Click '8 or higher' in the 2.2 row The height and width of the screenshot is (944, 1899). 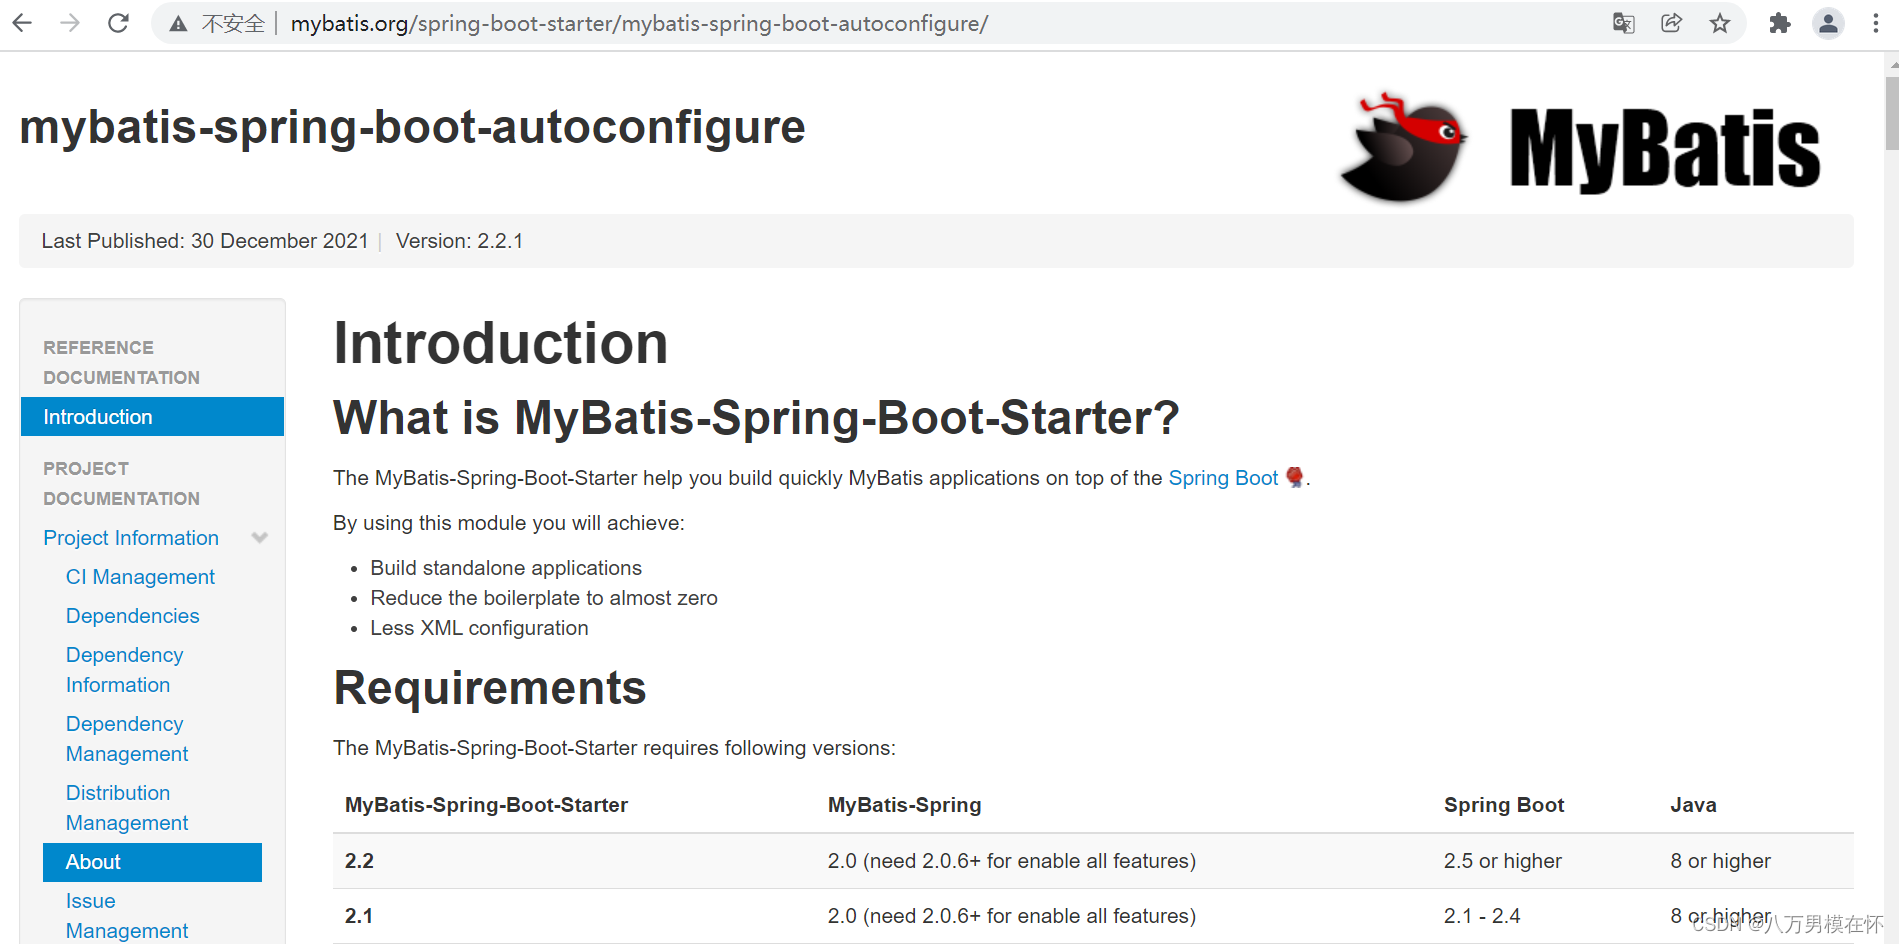1720,861
